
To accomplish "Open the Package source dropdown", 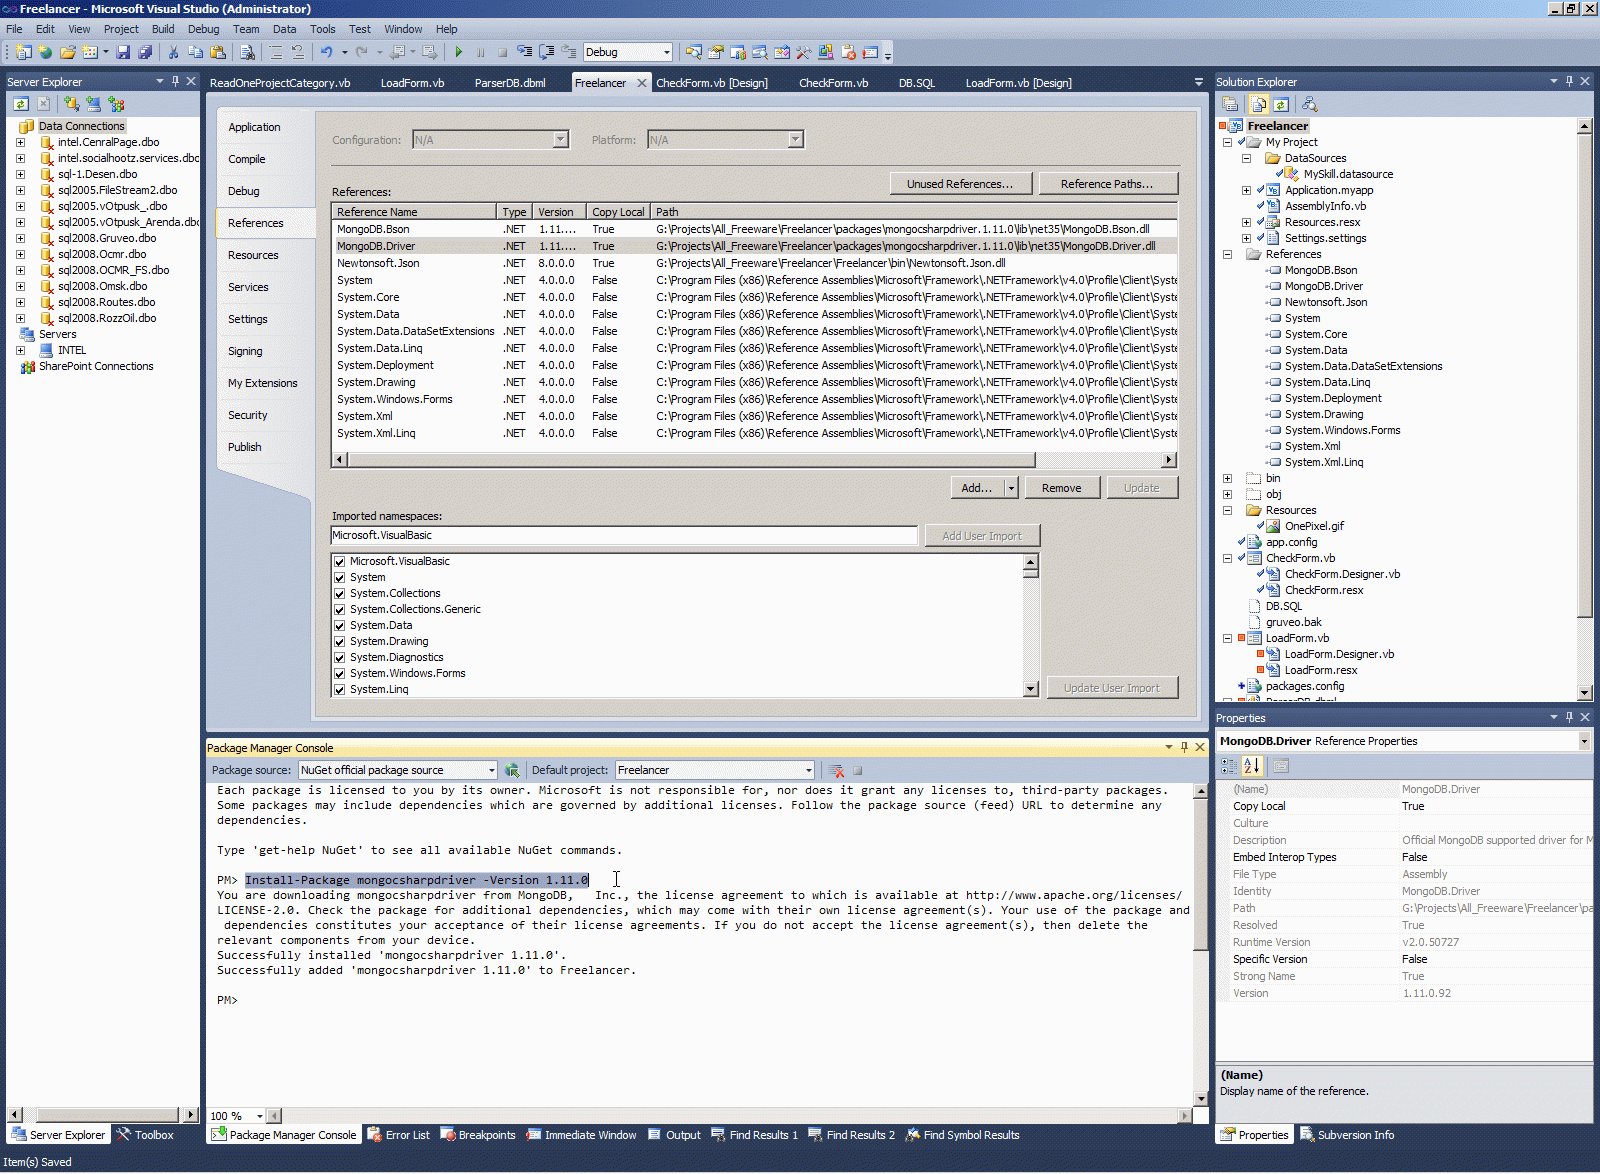I will tap(491, 770).
